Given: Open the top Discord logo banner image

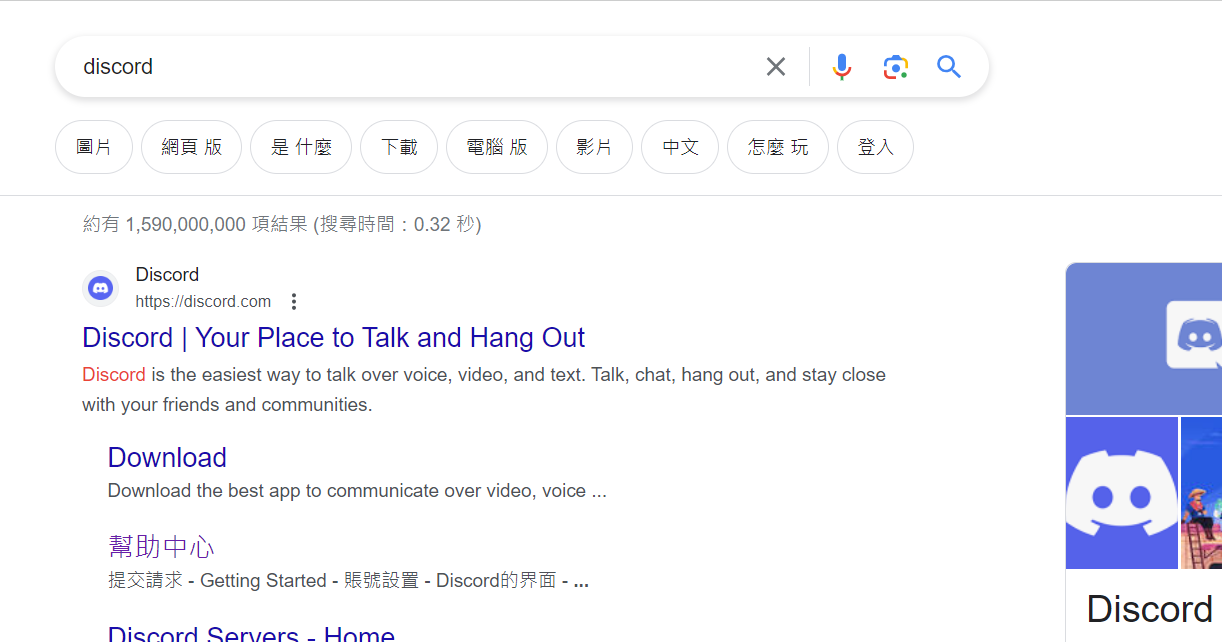Looking at the screenshot, I should (x=1144, y=339).
